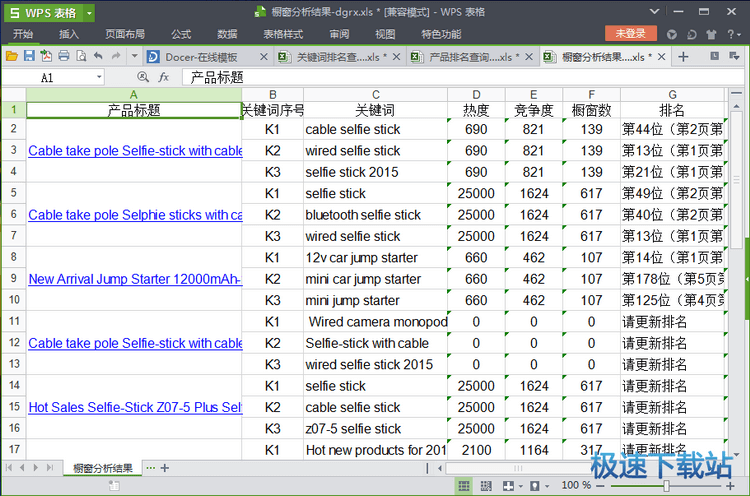Open file with the folder icon
The image size is (750, 496).
[11, 56]
